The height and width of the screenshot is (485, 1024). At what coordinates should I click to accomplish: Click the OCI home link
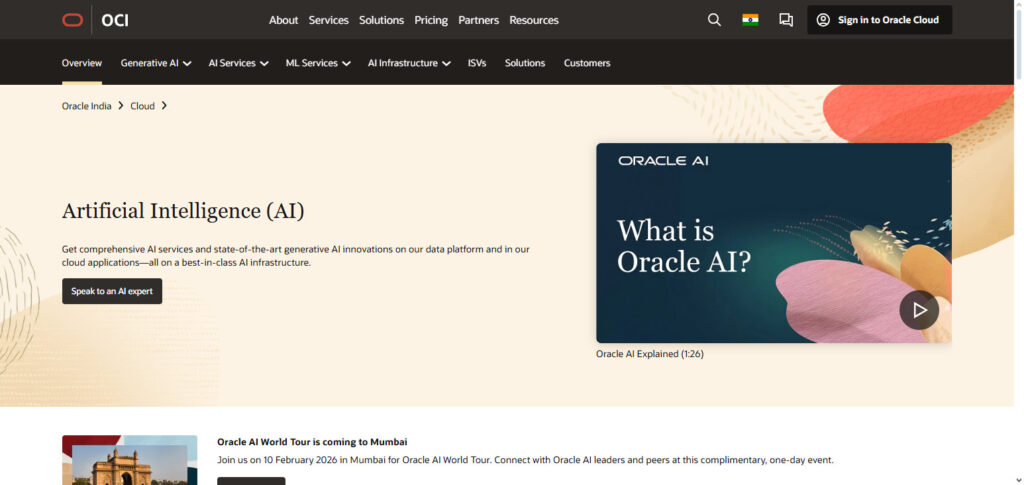(x=115, y=20)
